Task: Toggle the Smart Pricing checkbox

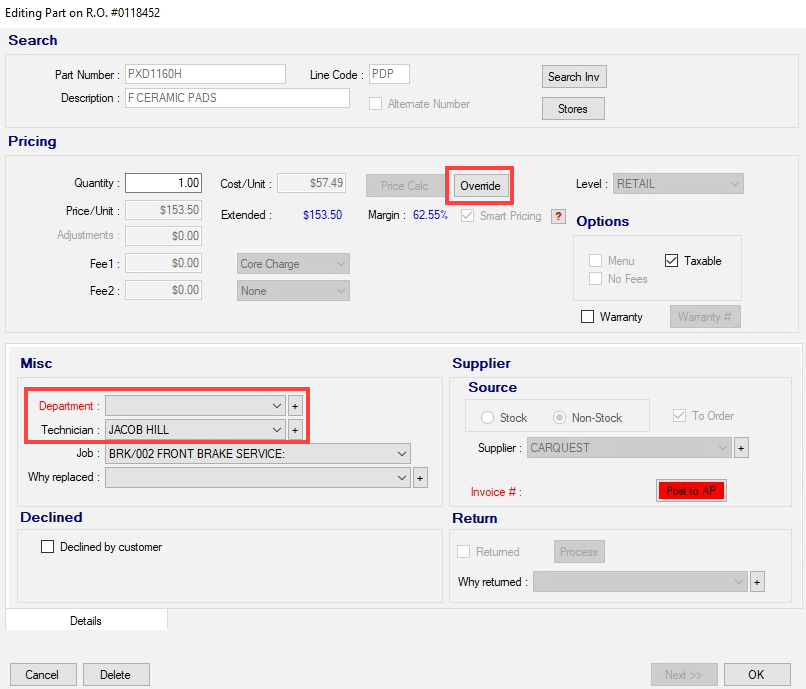Action: tap(467, 215)
